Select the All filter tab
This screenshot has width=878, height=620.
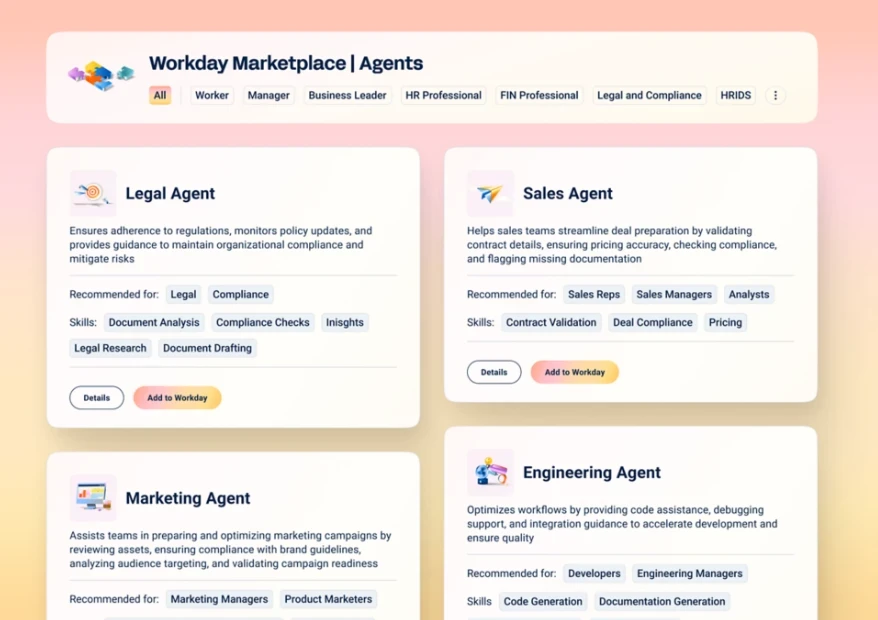tap(160, 96)
